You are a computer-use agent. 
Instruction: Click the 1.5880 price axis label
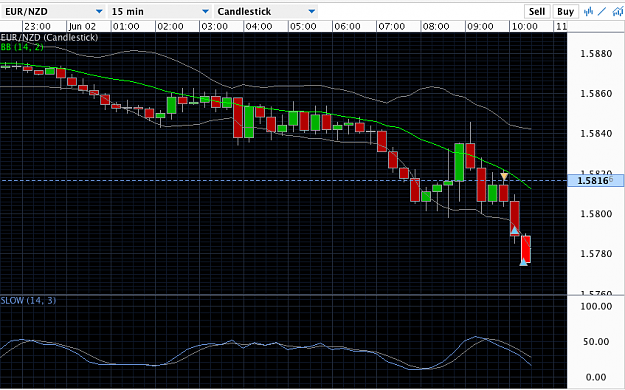[596, 54]
